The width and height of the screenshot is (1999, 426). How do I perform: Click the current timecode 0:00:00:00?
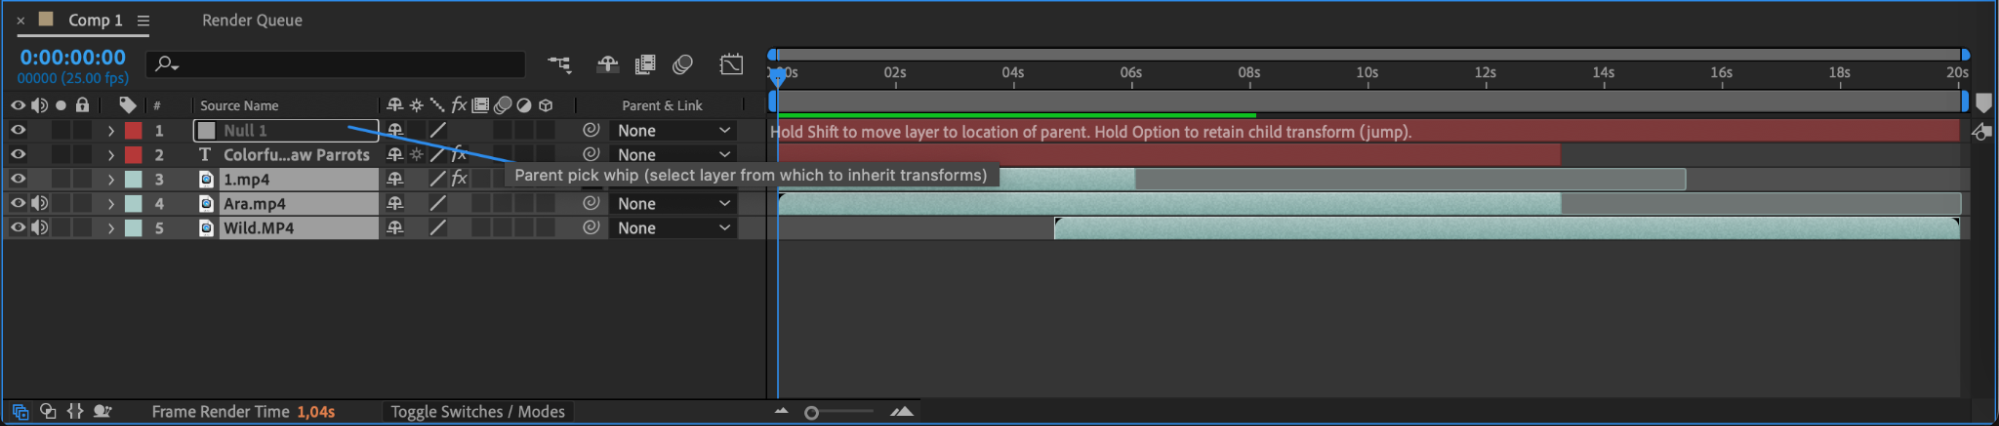point(73,58)
